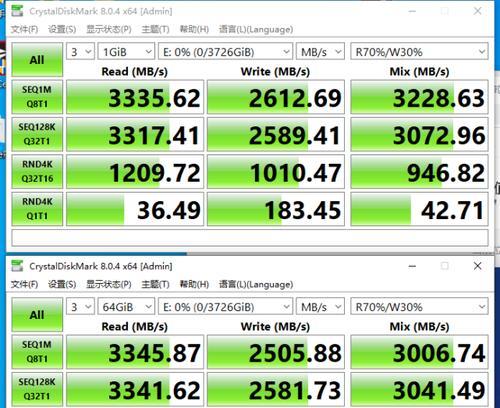The width and height of the screenshot is (500, 408).
Task: Open 显示状态(P) menu in upper window
Action: click(x=109, y=29)
